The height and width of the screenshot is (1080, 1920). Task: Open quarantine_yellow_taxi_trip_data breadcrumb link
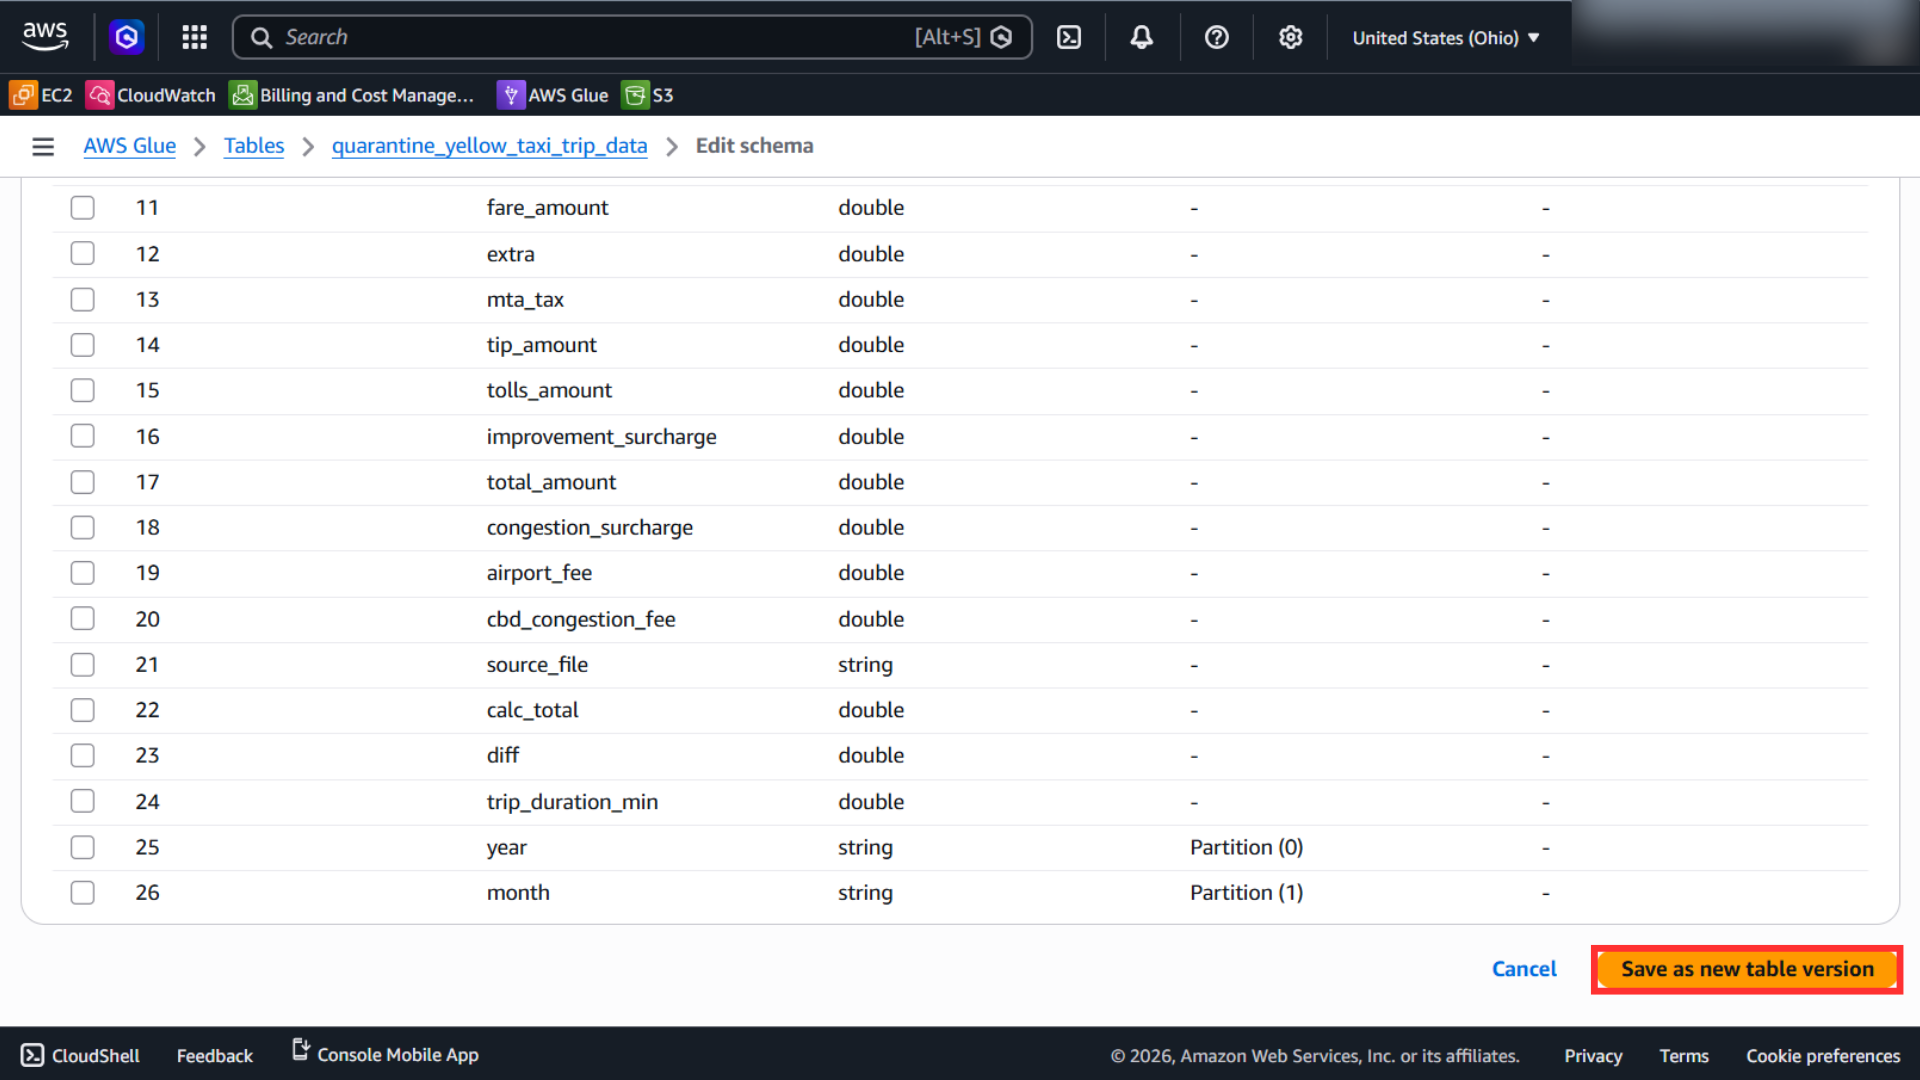coord(490,146)
